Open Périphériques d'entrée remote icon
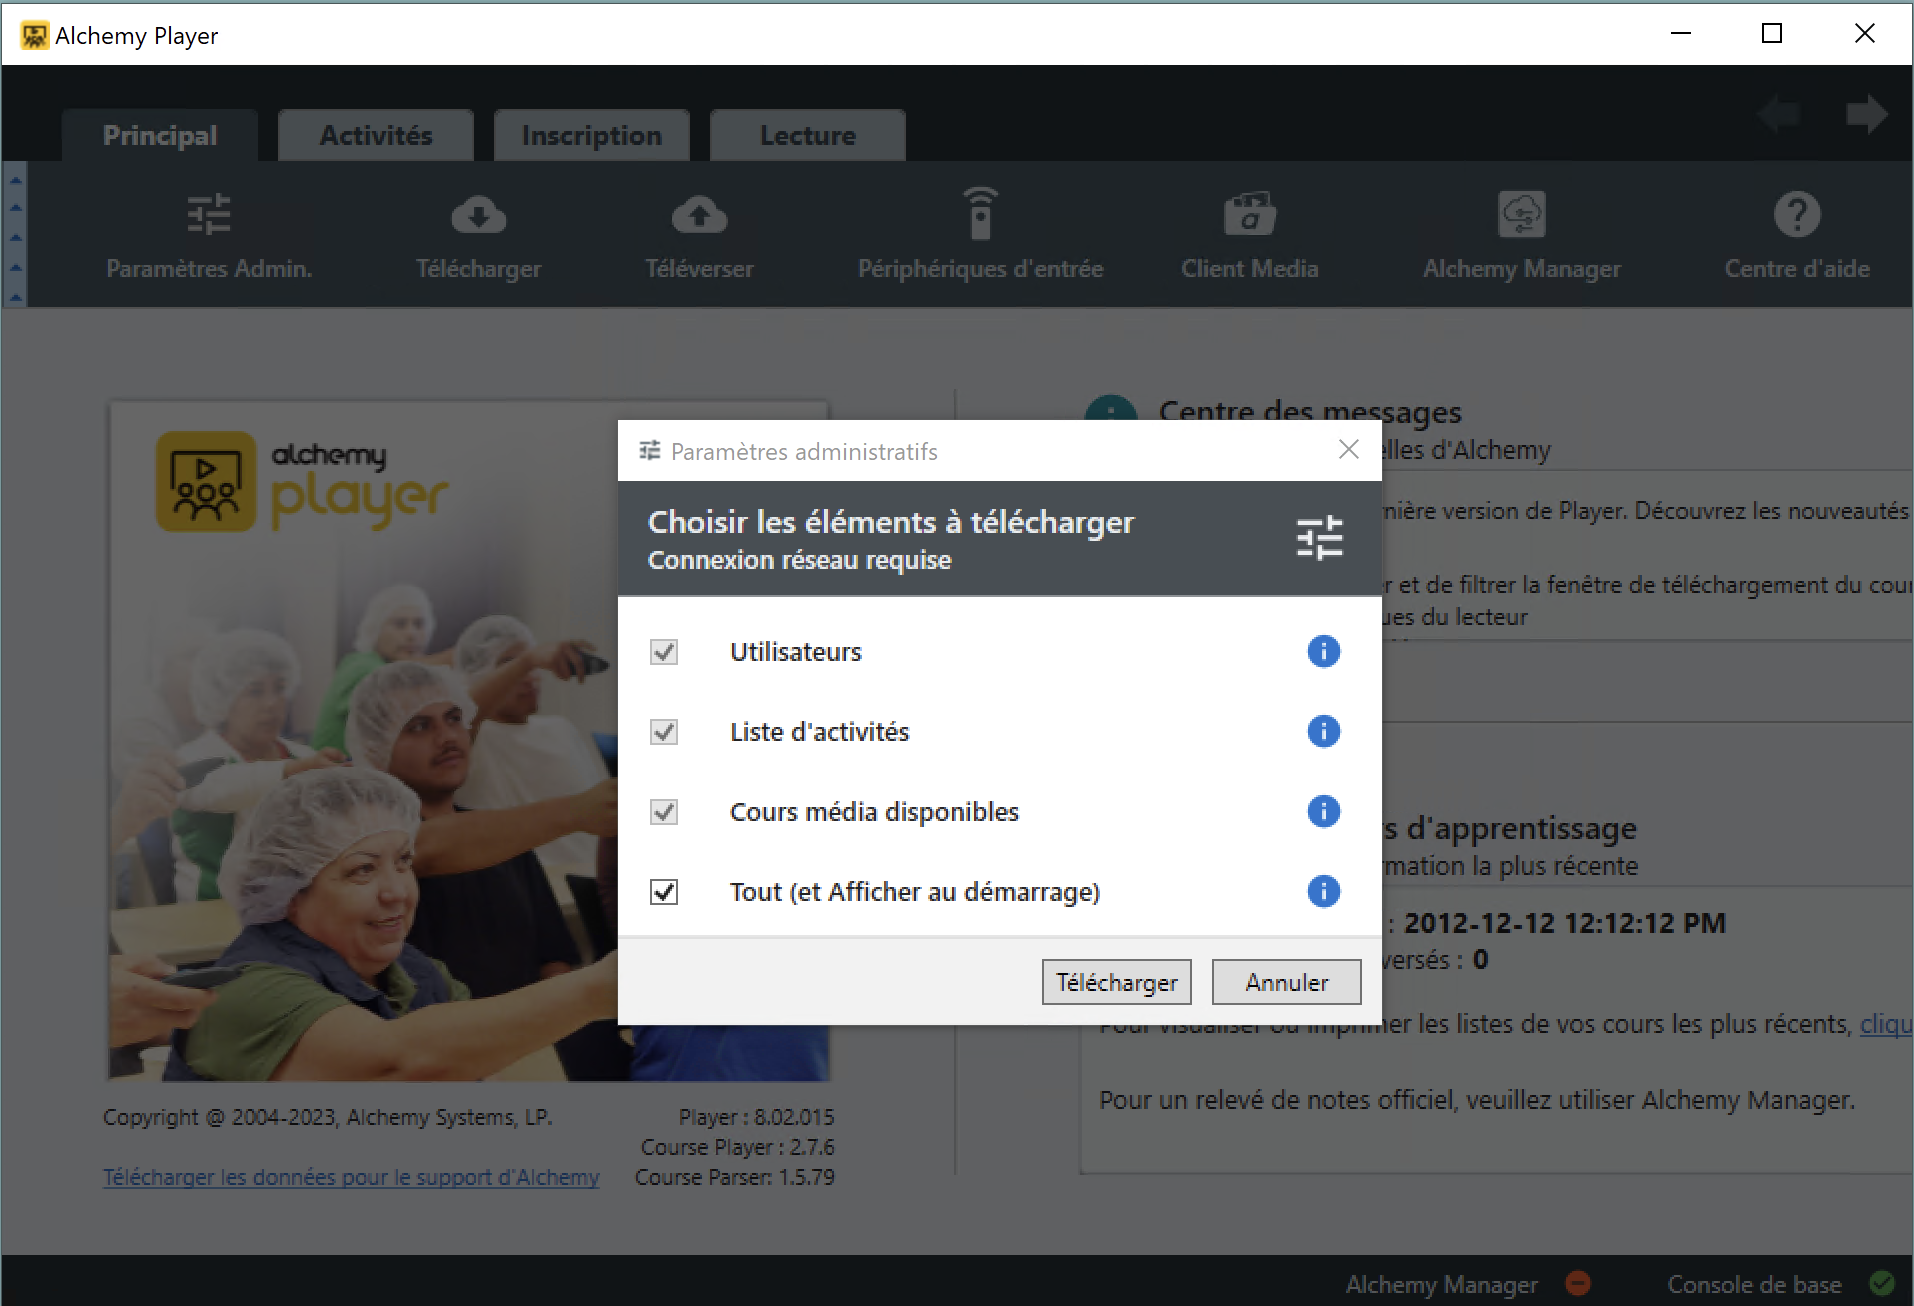 pyautogui.click(x=980, y=215)
